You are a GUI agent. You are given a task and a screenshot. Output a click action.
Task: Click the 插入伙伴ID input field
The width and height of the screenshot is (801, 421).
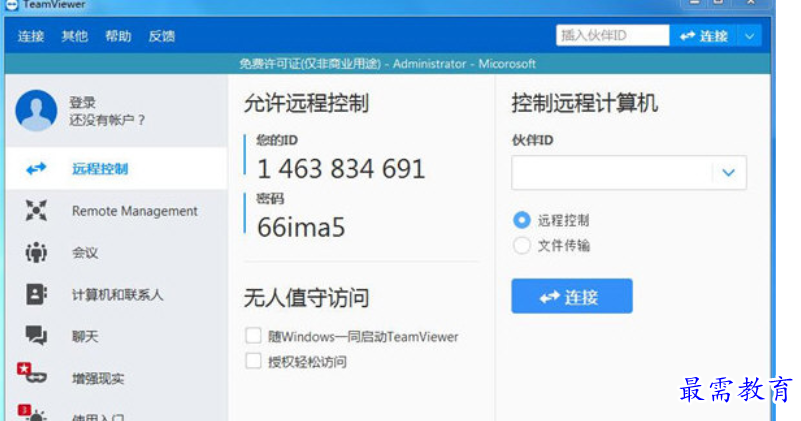pos(612,36)
